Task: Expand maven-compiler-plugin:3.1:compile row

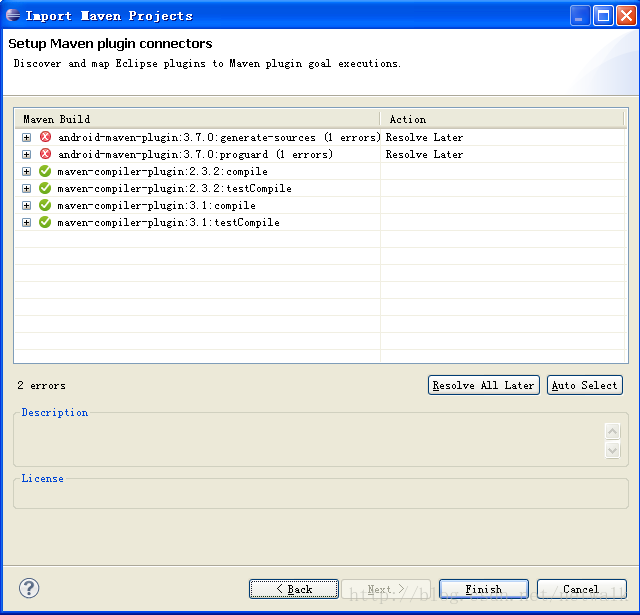Action: click(27, 206)
